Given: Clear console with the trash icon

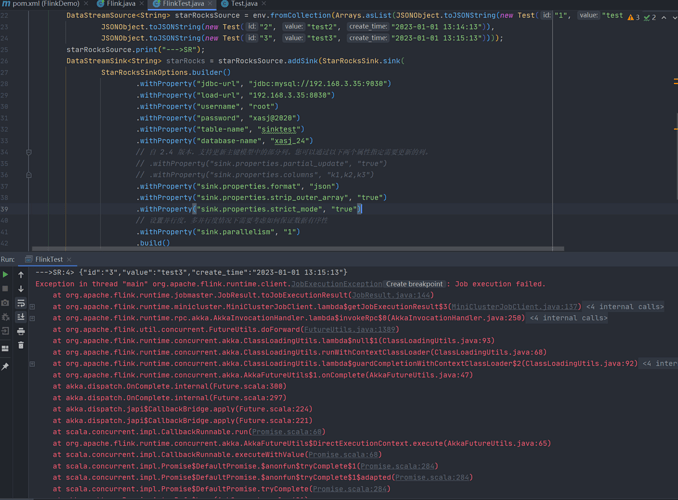Looking at the screenshot, I should pyautogui.click(x=21, y=345).
